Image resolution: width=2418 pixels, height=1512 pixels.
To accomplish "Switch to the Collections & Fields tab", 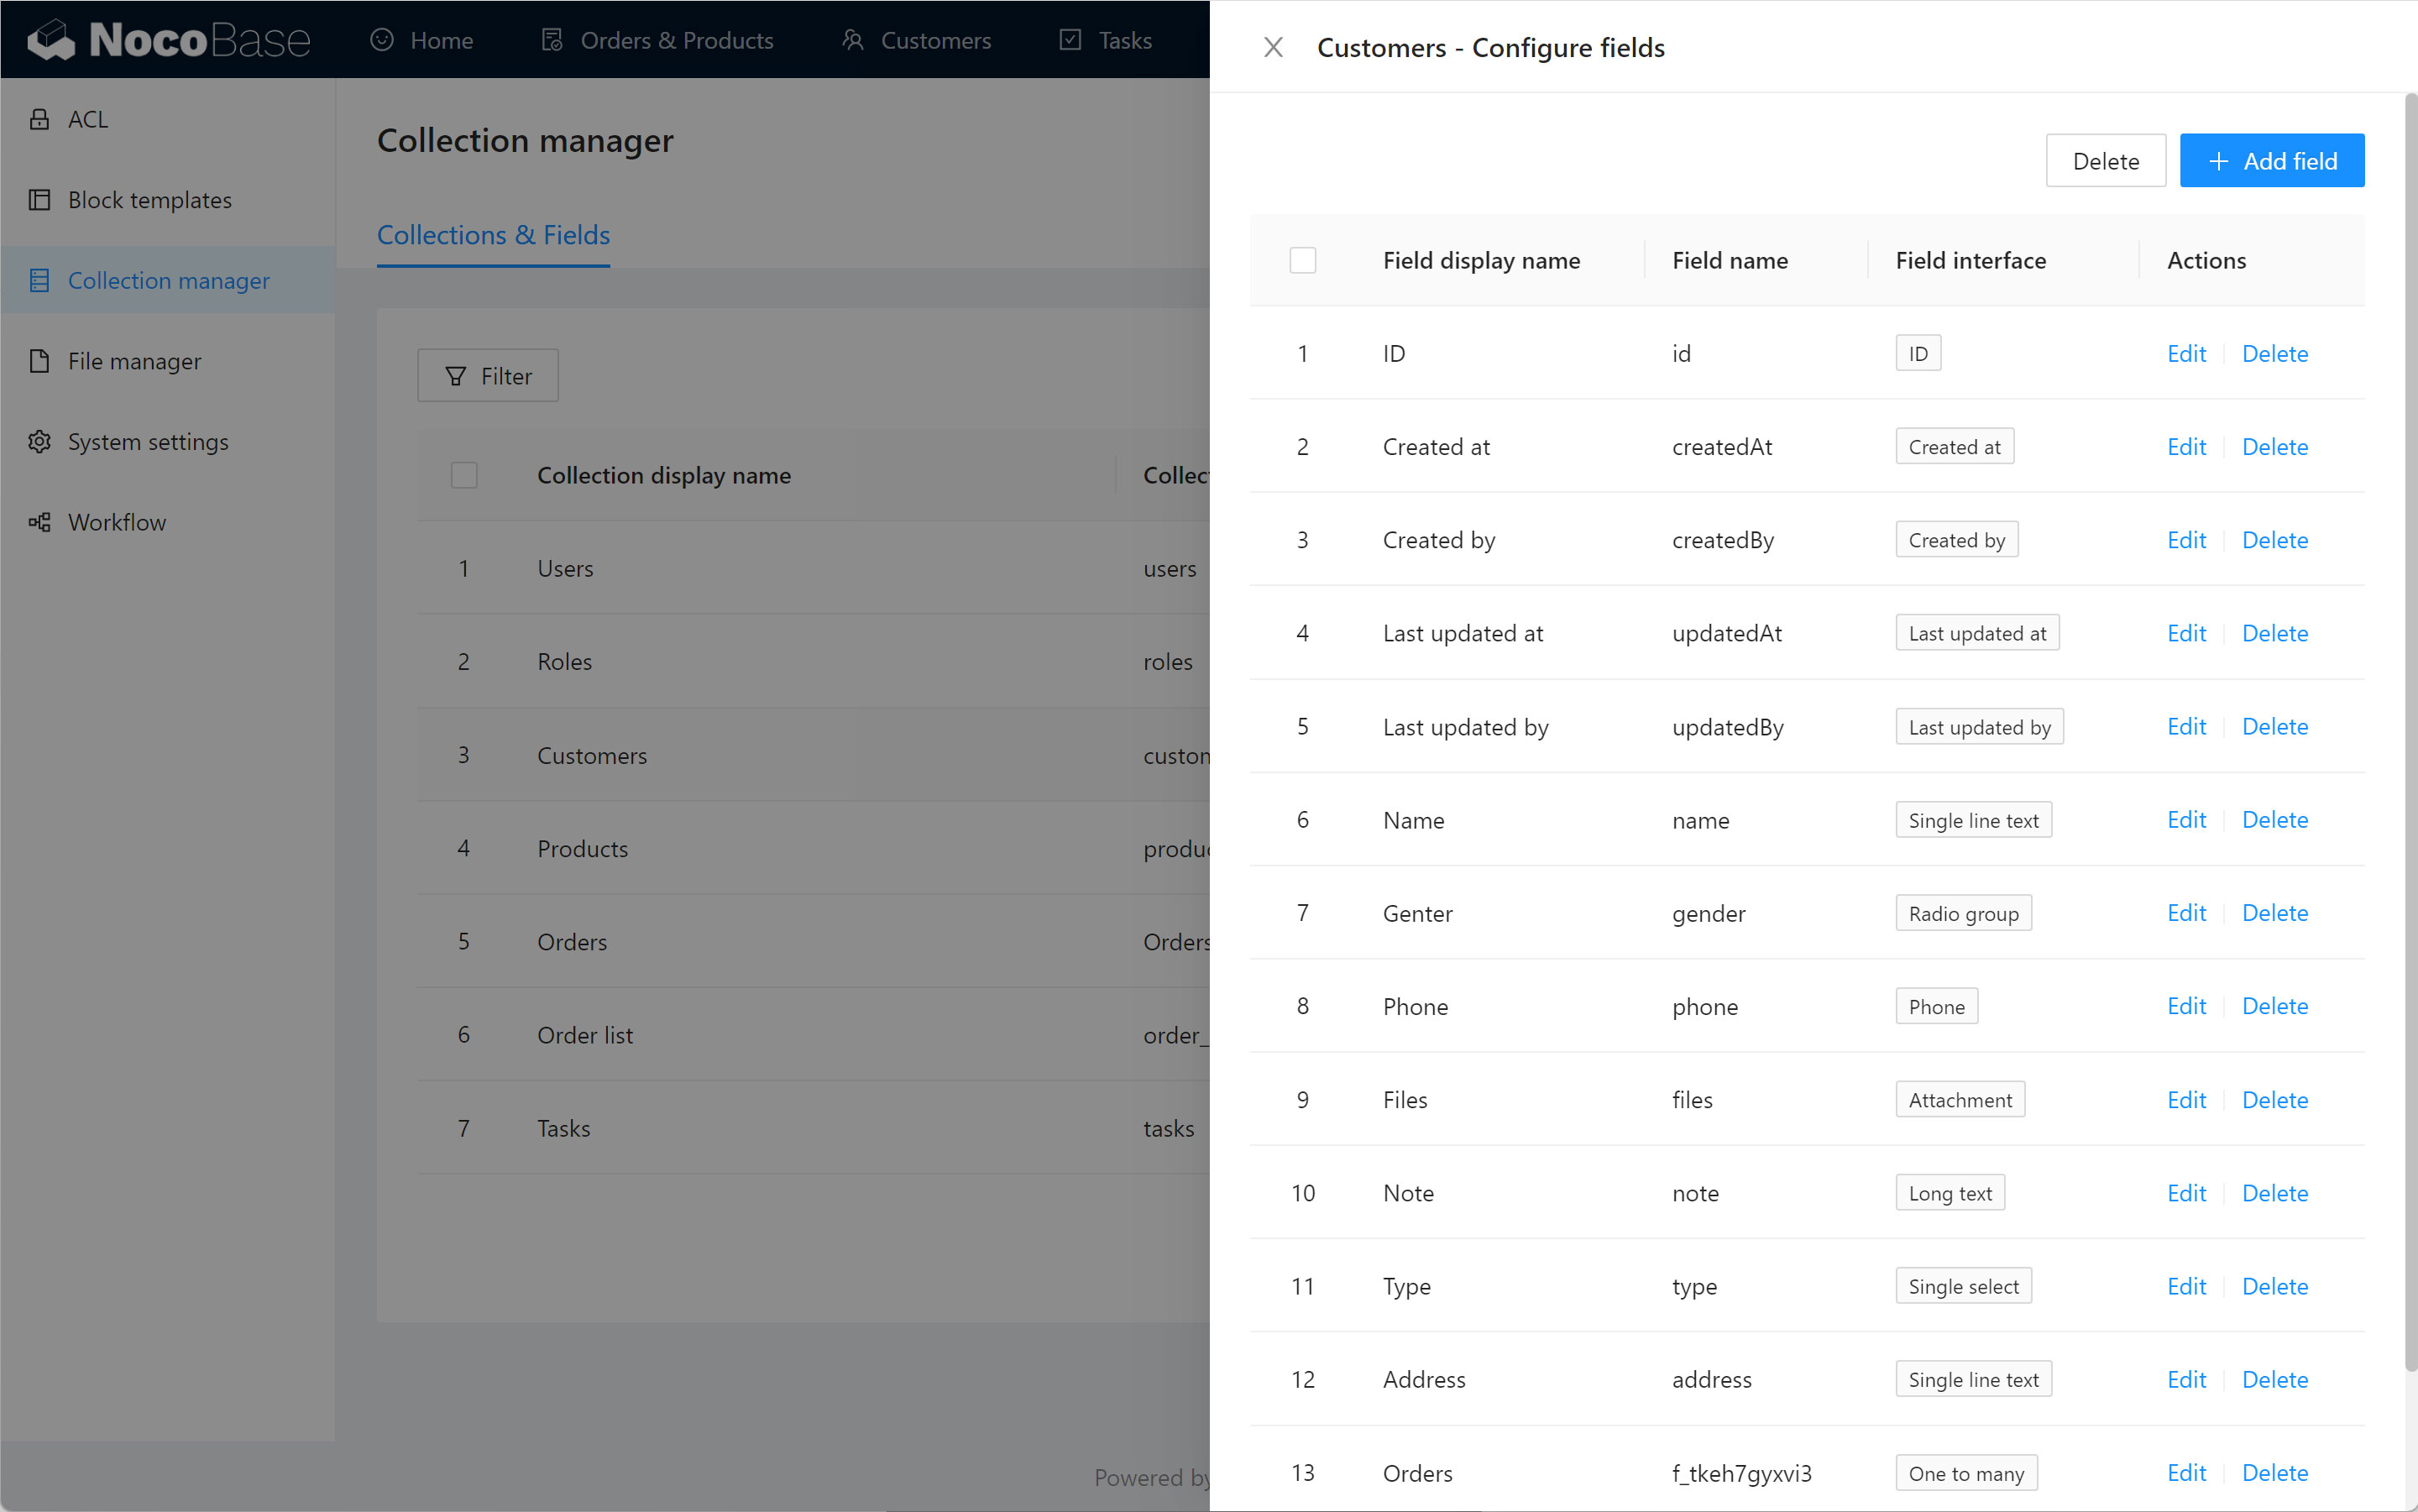I will (x=493, y=235).
